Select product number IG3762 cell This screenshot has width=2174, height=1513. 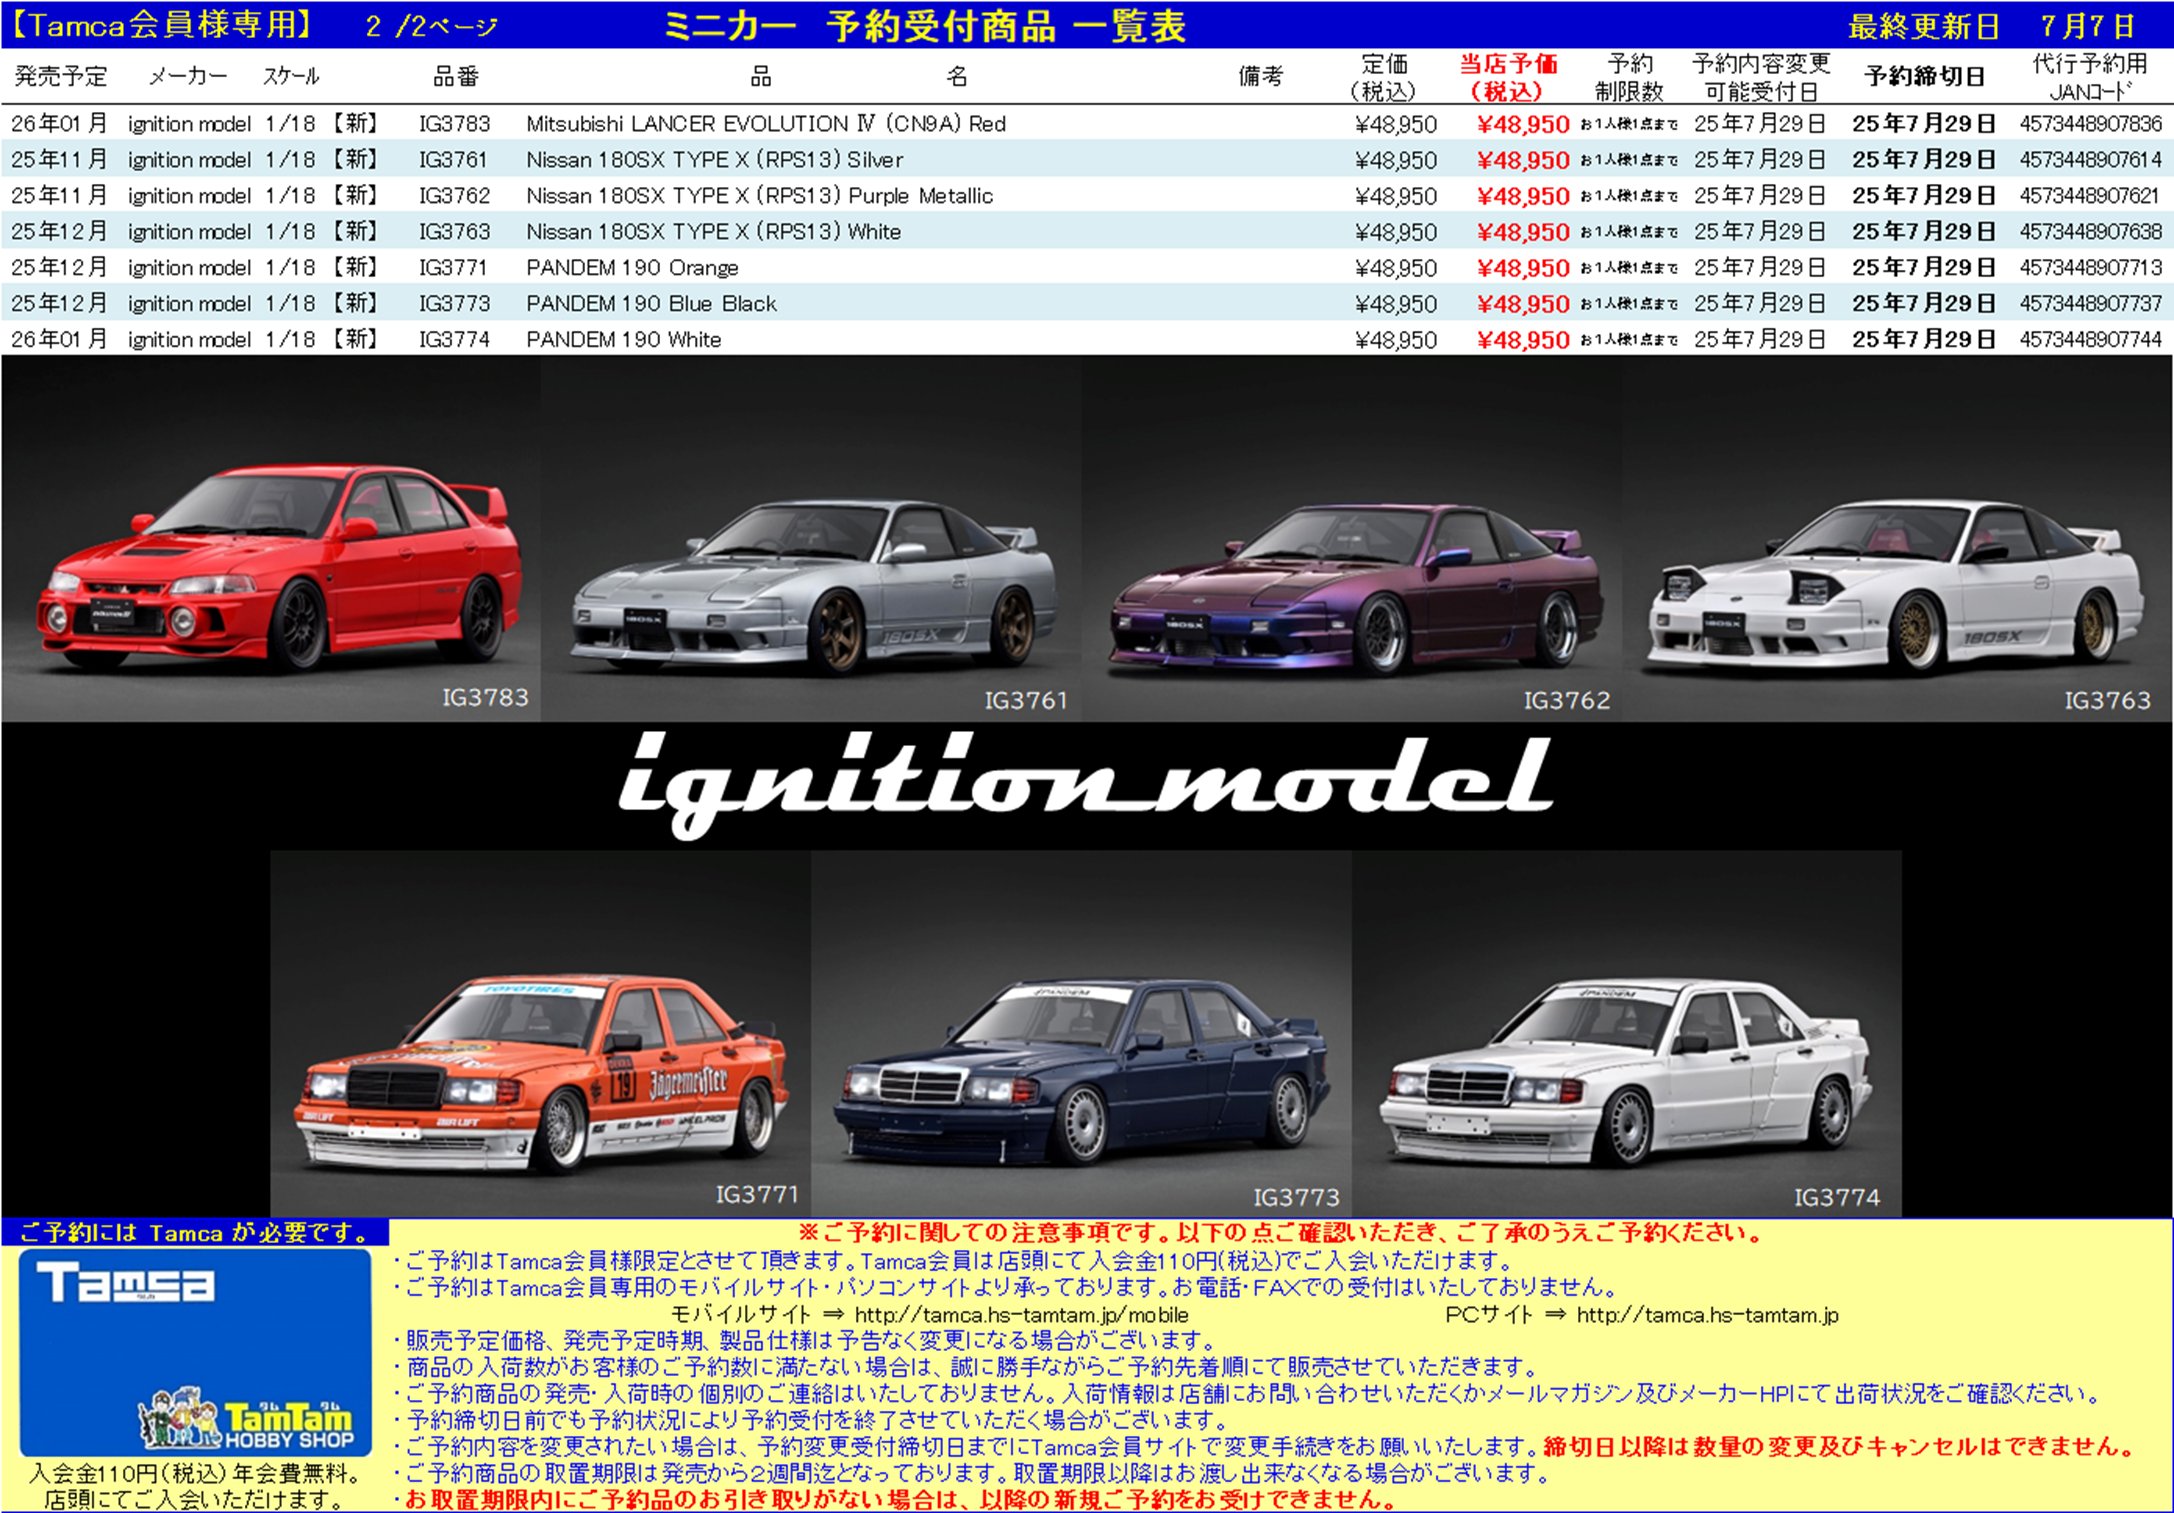(x=455, y=196)
